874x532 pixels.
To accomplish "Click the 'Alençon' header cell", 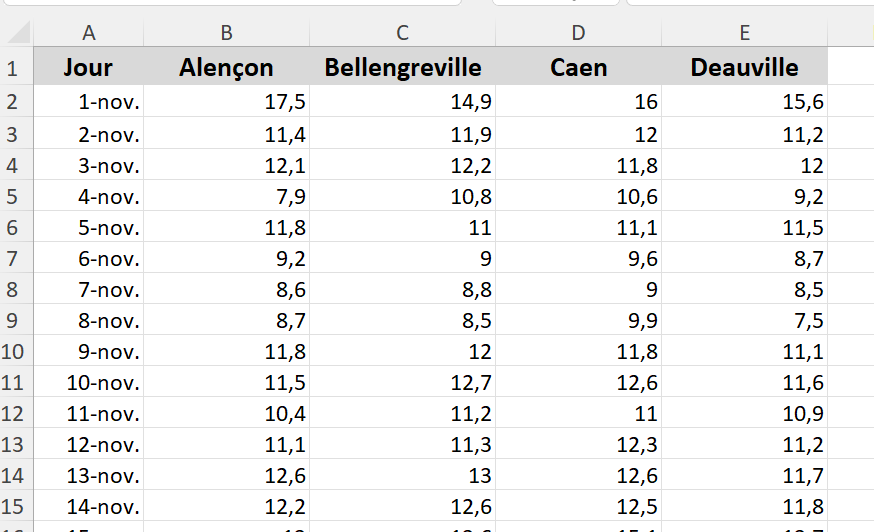I will click(227, 68).
